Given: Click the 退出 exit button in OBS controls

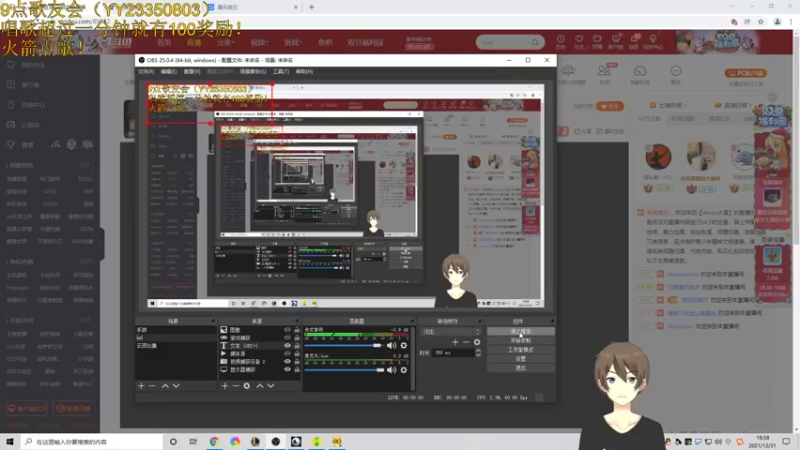Looking at the screenshot, I should (x=520, y=368).
